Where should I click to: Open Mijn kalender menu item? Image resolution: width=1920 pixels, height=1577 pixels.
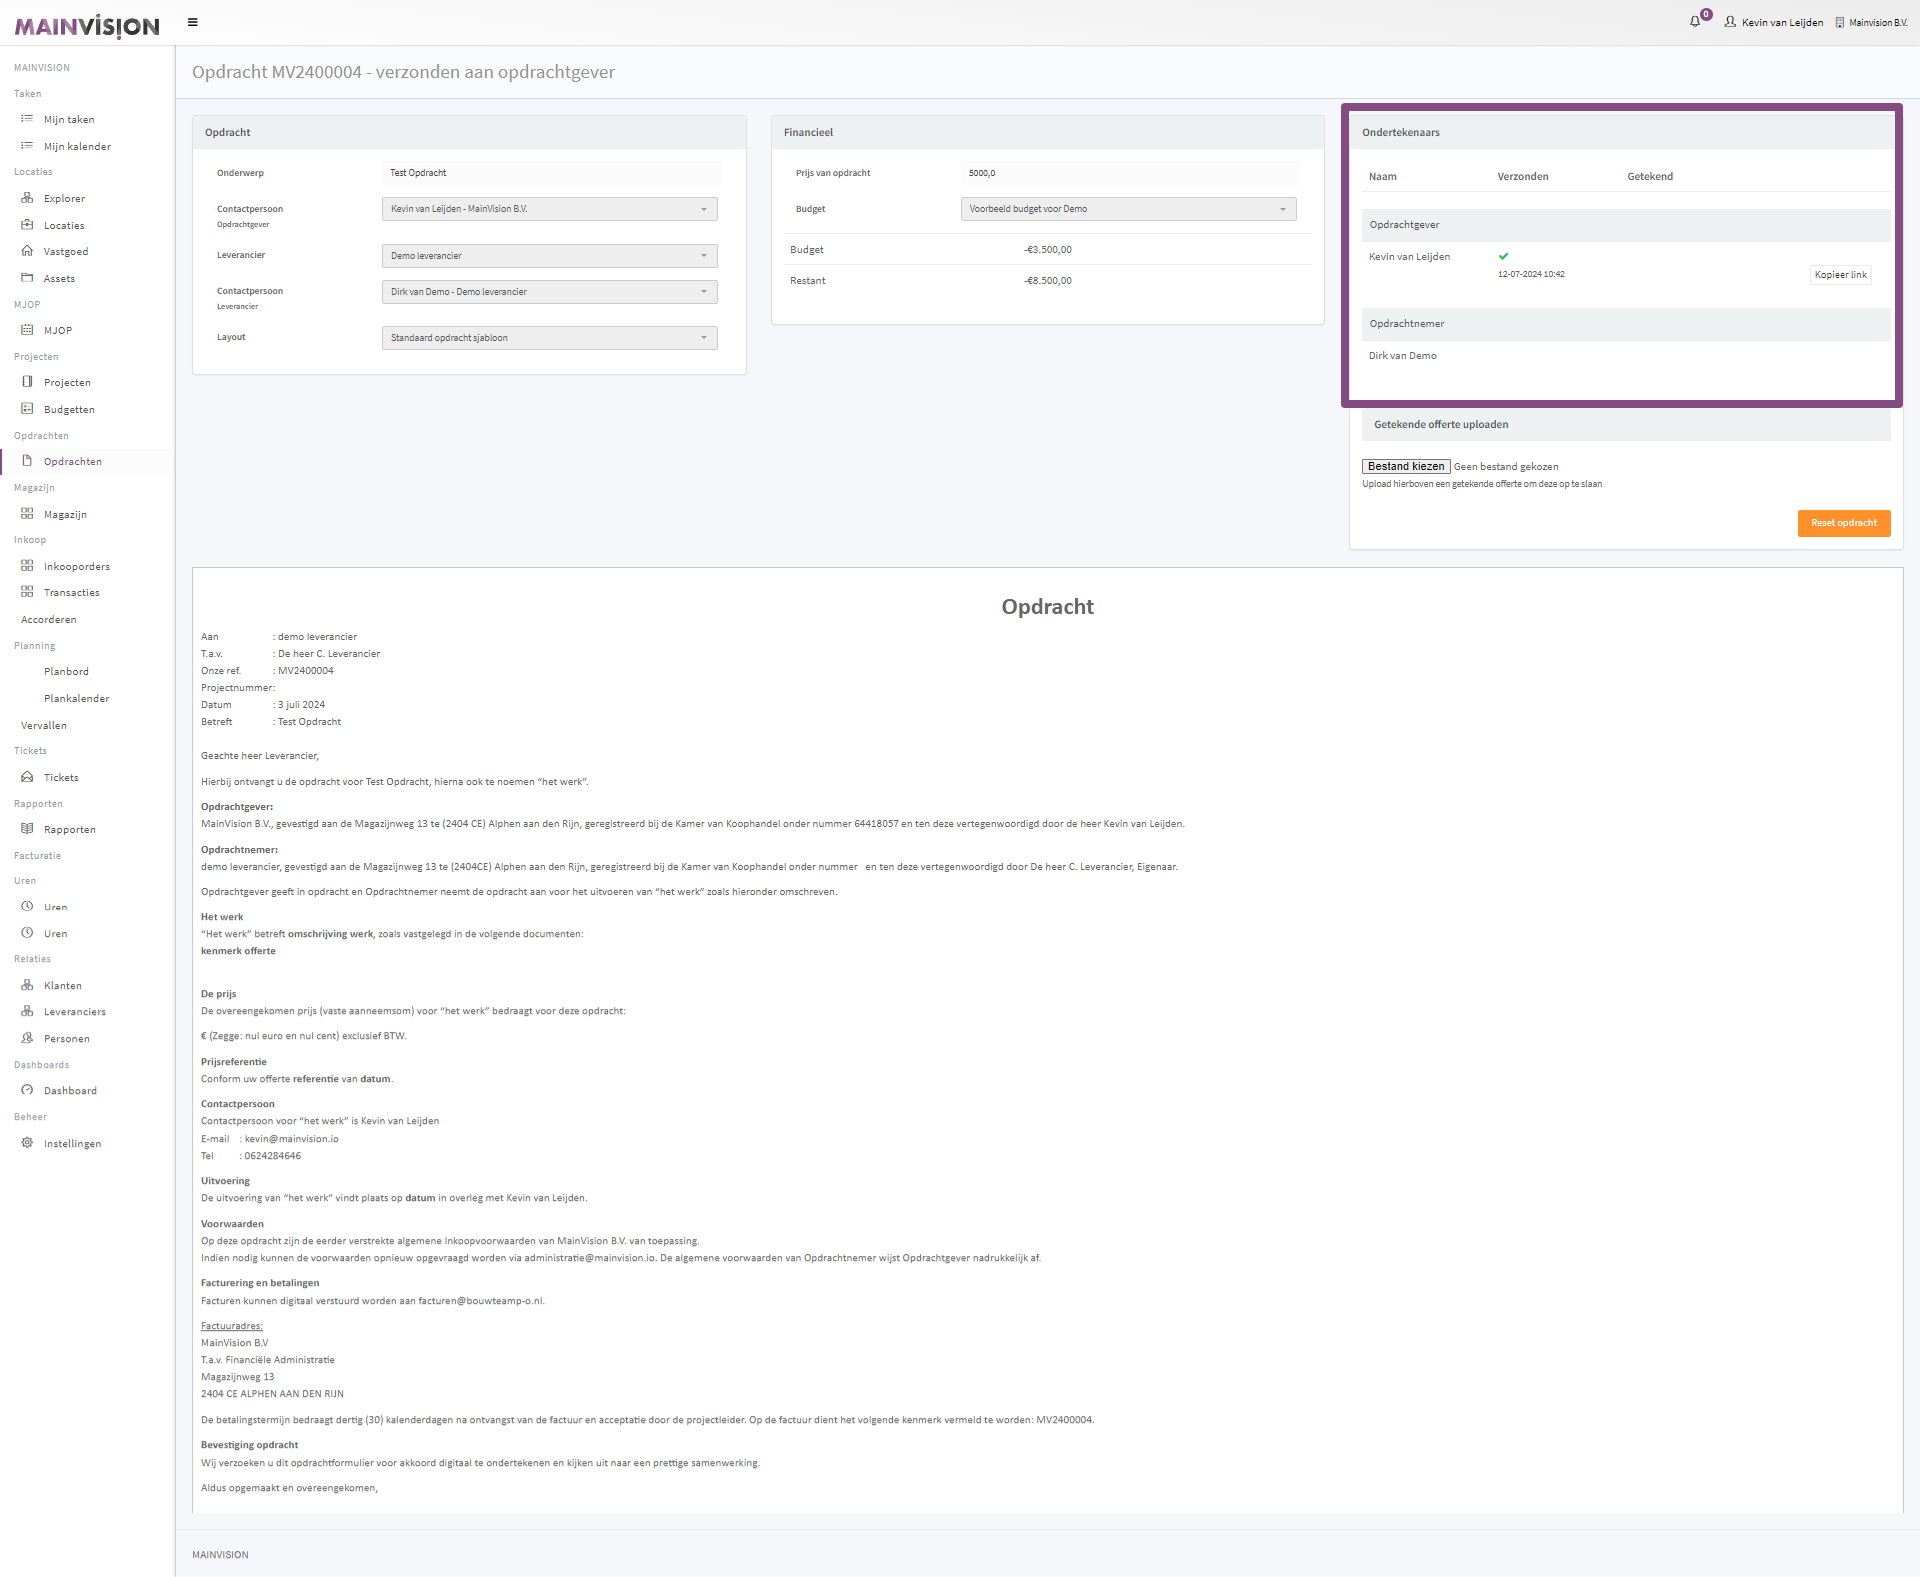(x=77, y=147)
